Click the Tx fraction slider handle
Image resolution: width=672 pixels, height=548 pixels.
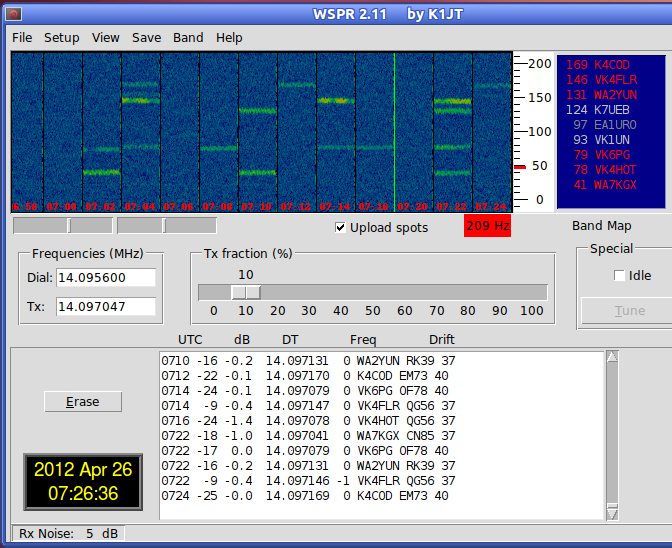[x=246, y=293]
